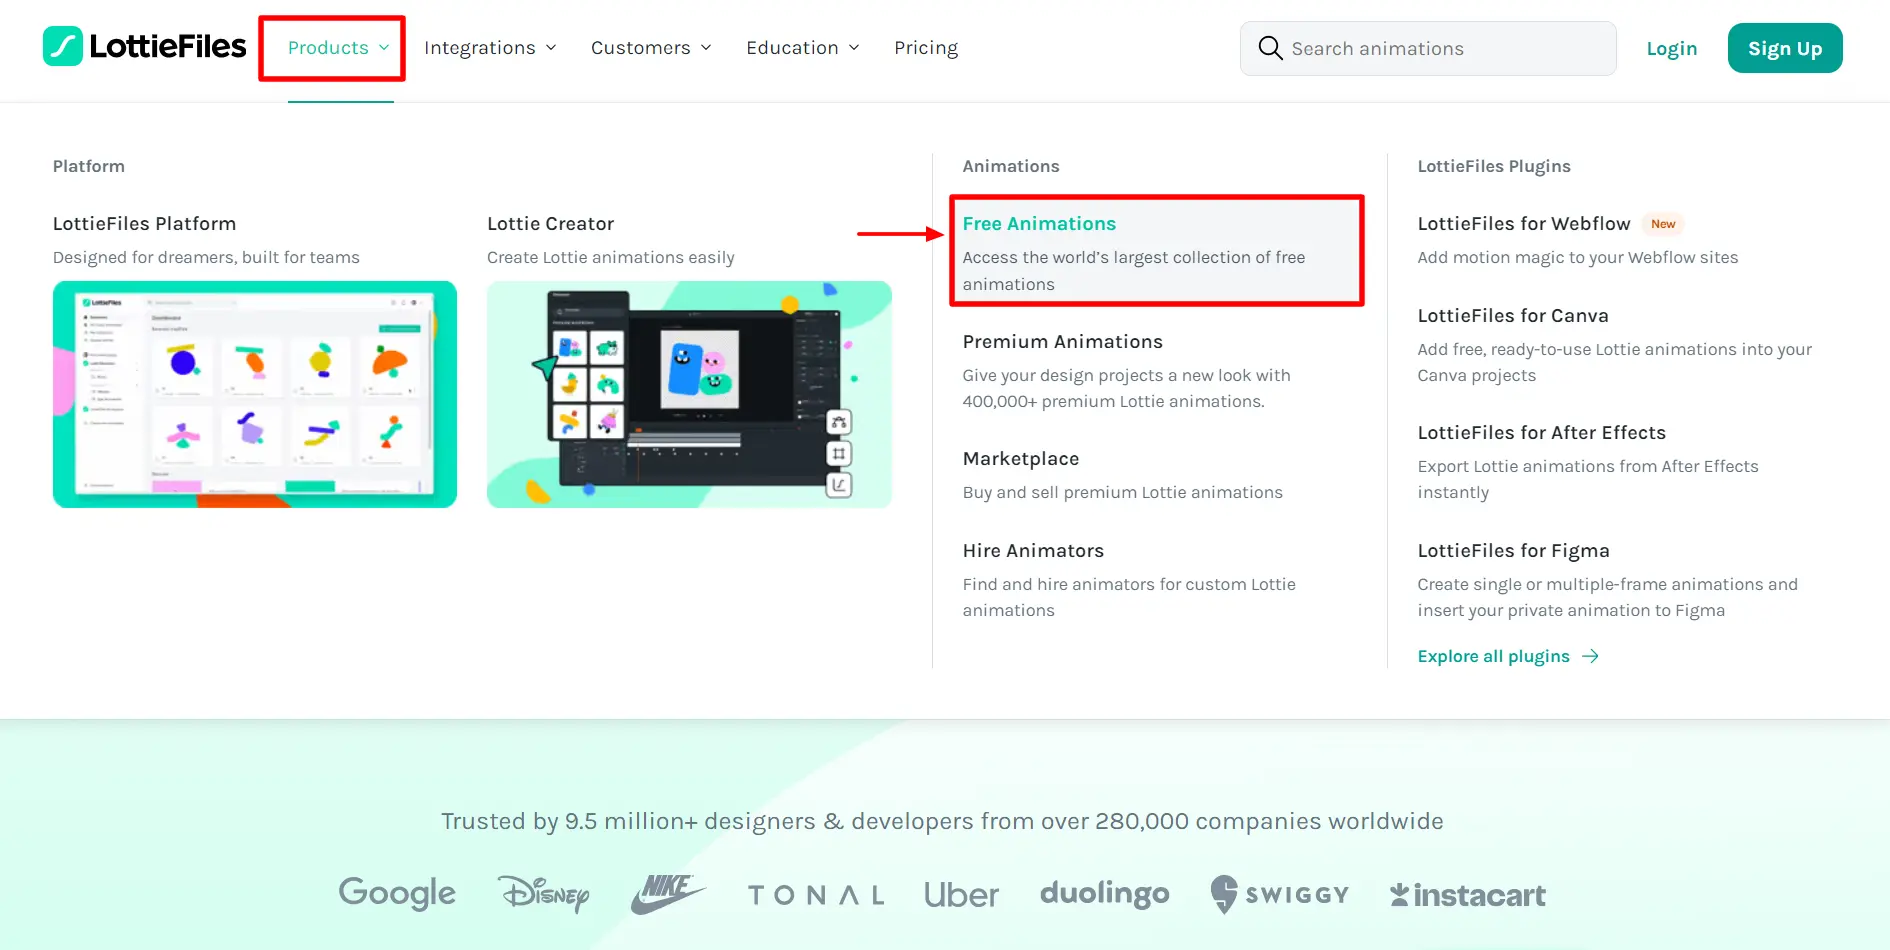Click the LottieFiles logo icon

pyautogui.click(x=62, y=46)
